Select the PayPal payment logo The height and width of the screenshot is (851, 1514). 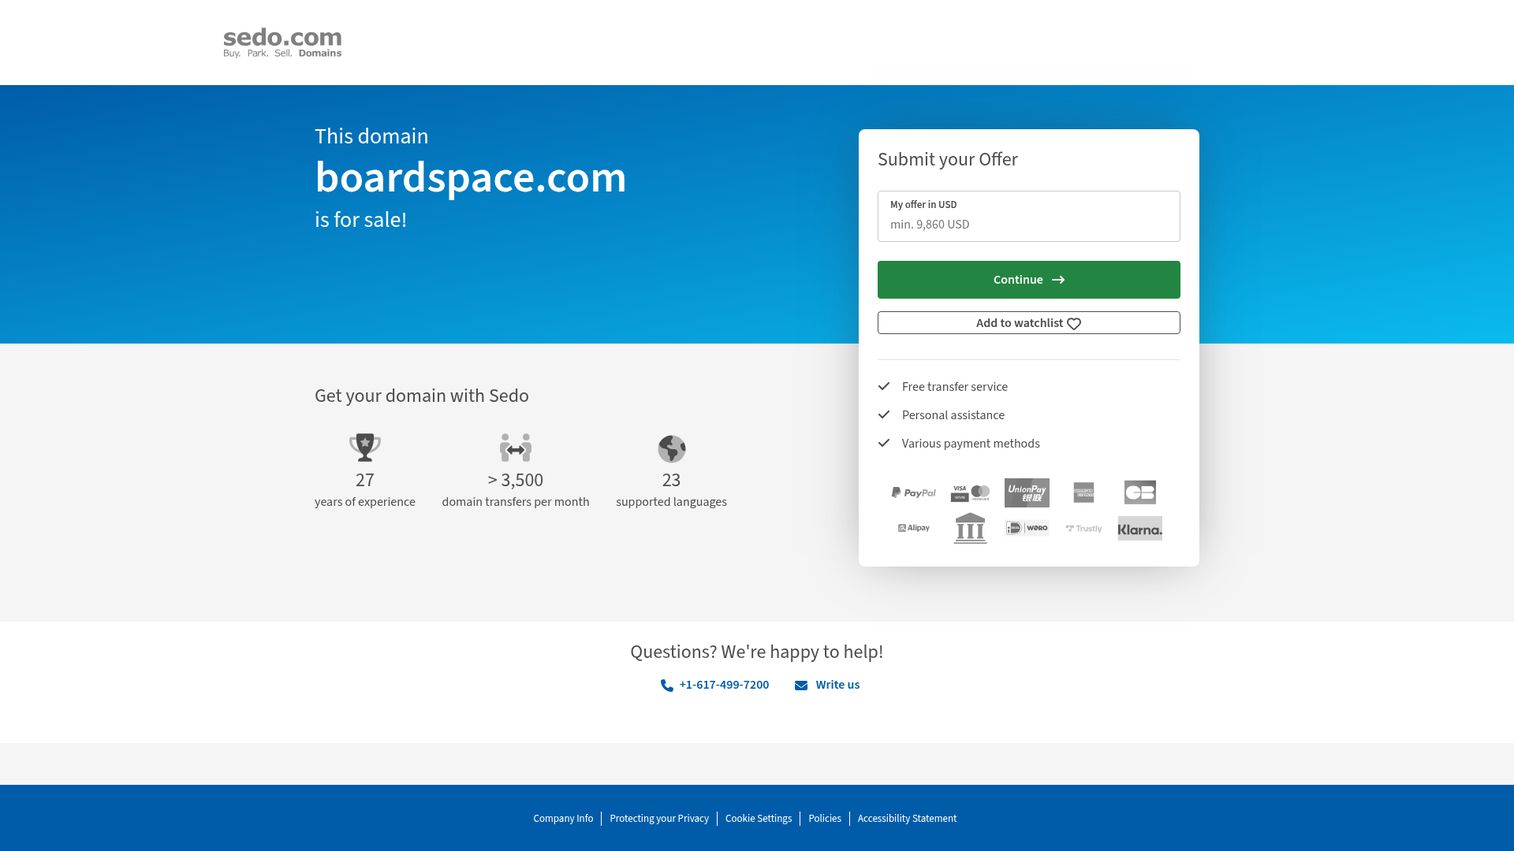pos(914,492)
